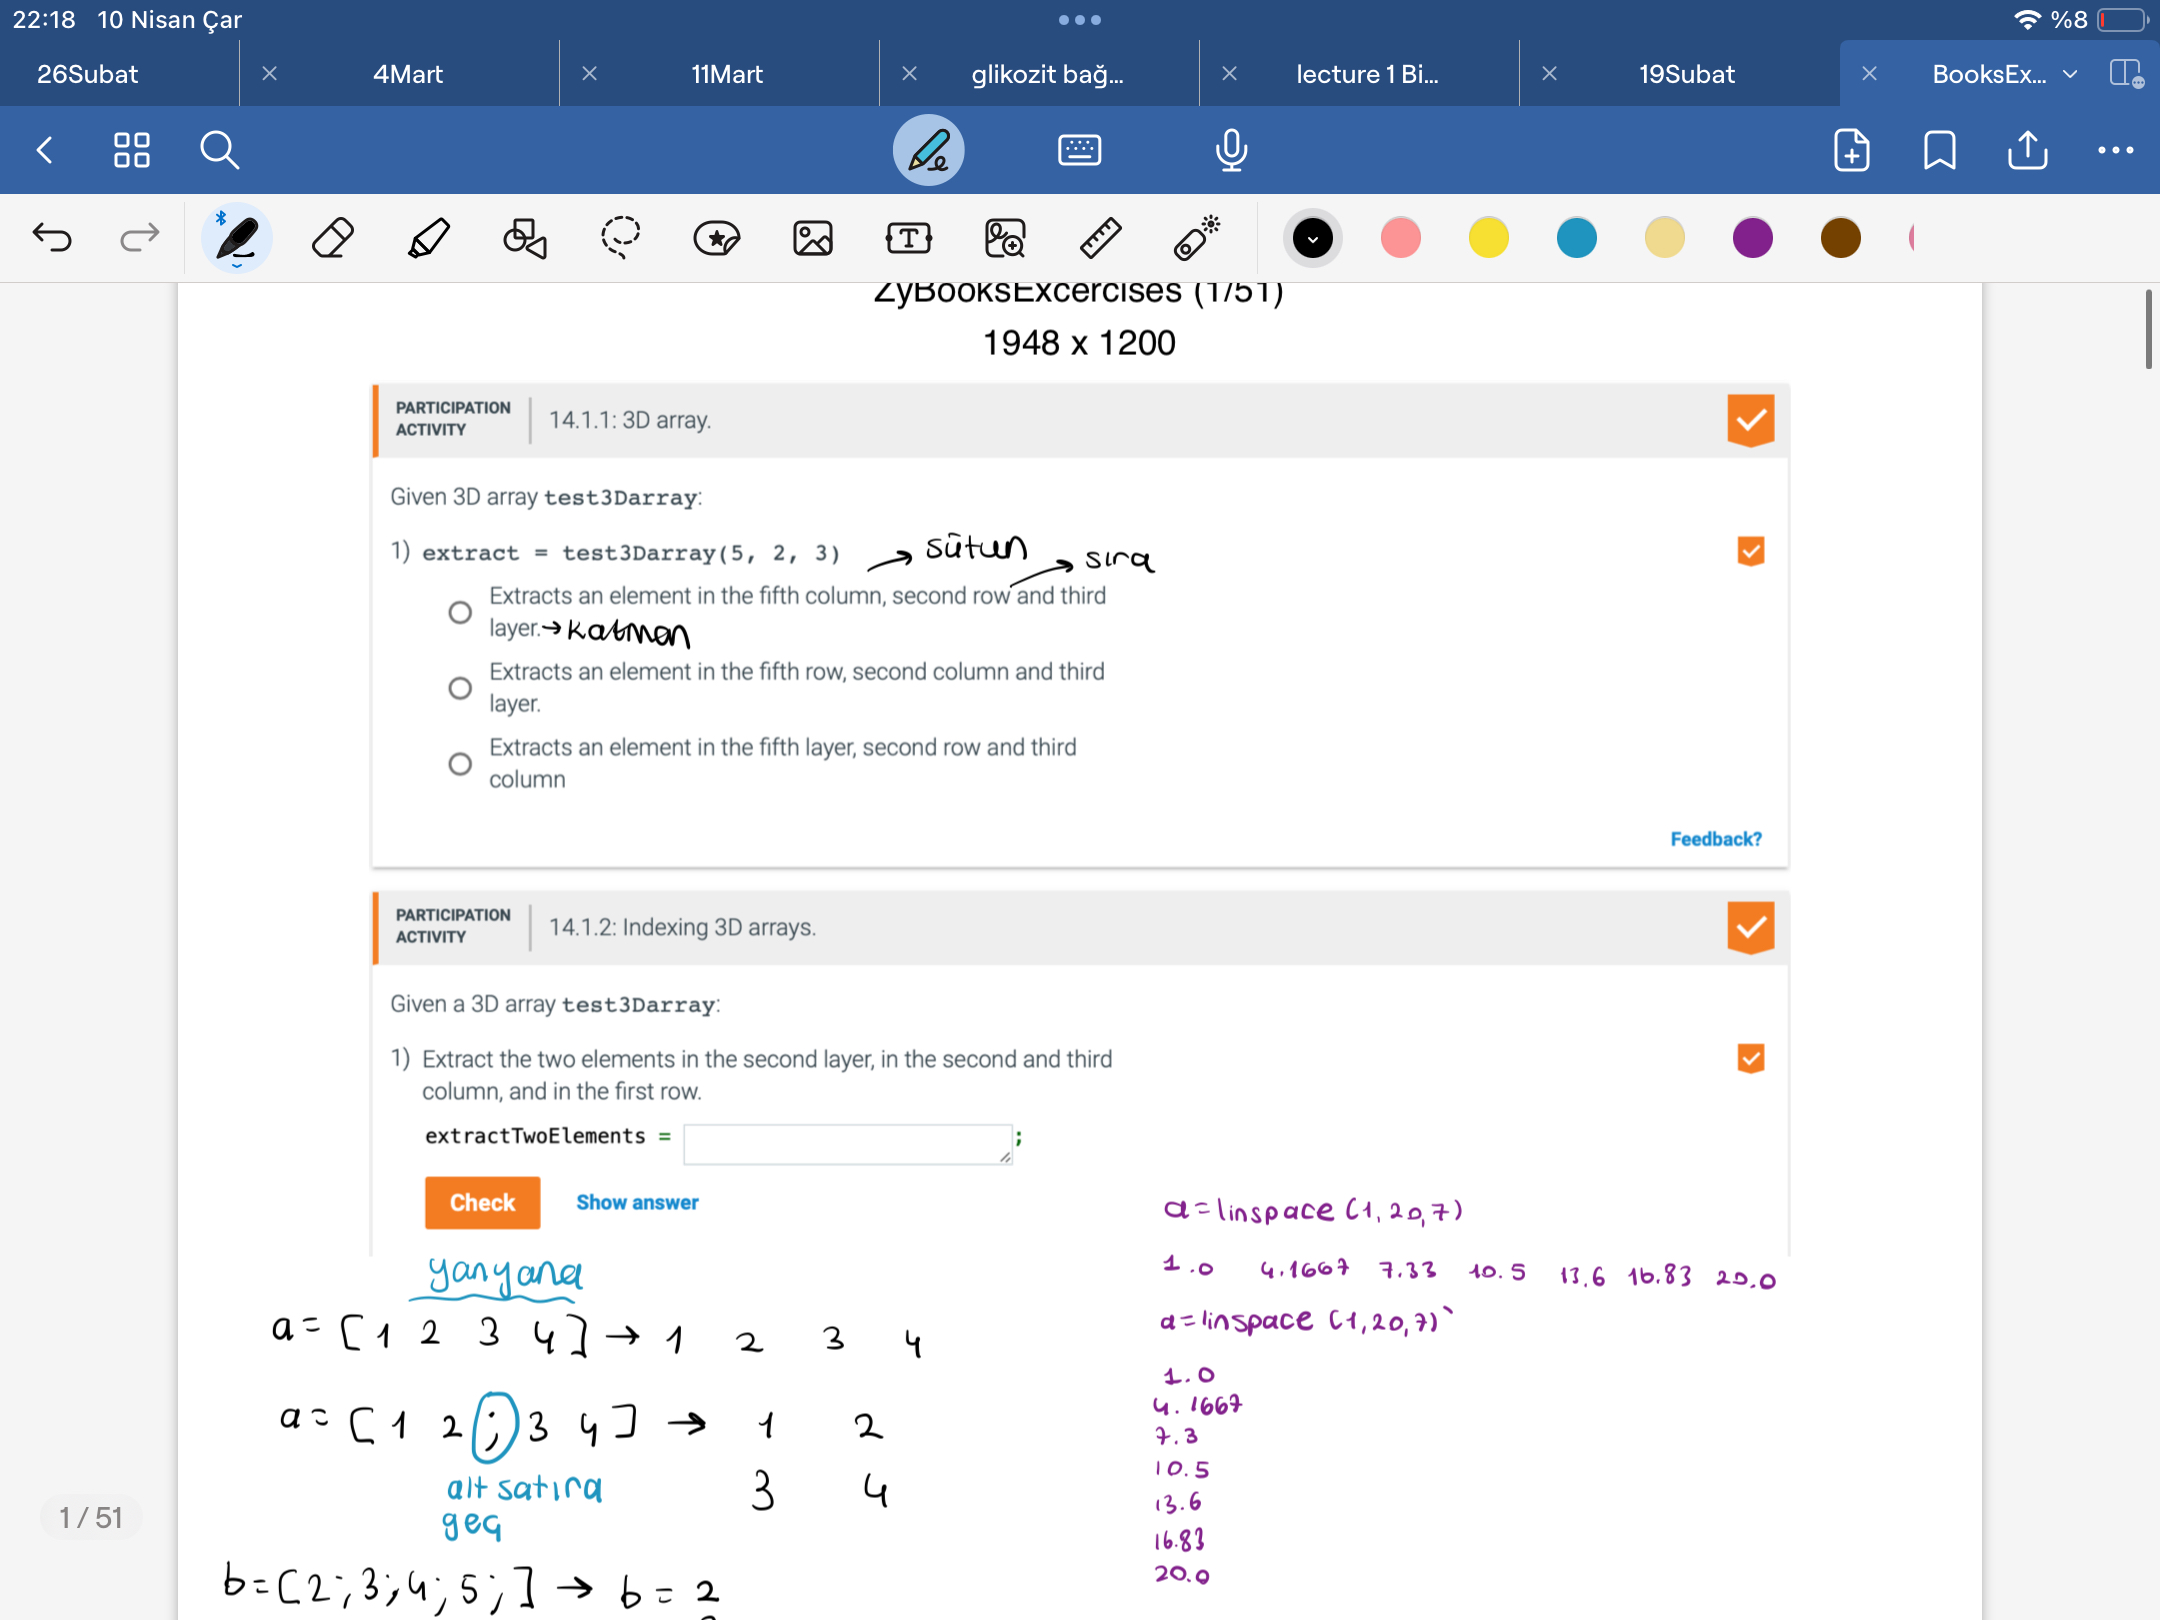Activate the Laser pointer tool

[1196, 238]
